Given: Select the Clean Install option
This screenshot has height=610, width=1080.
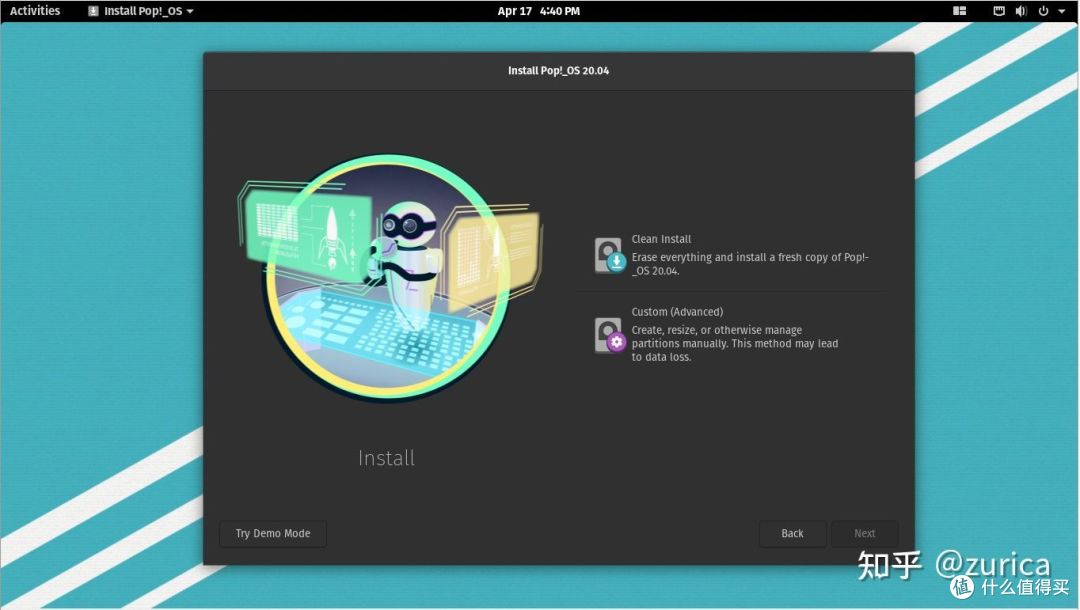Looking at the screenshot, I should (x=731, y=255).
